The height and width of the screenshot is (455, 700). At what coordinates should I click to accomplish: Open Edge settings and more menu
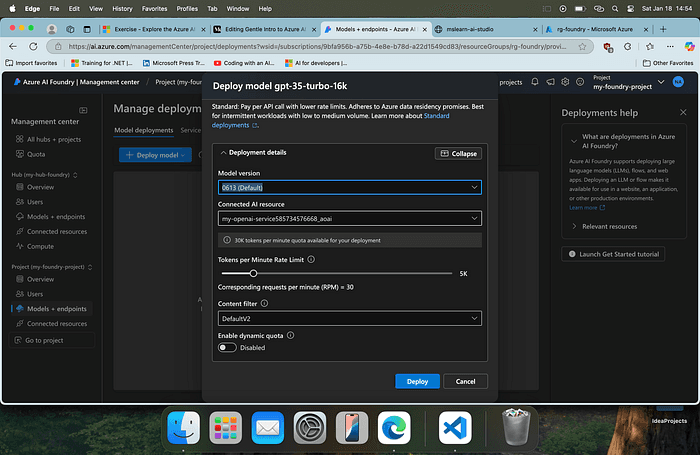(x=670, y=46)
